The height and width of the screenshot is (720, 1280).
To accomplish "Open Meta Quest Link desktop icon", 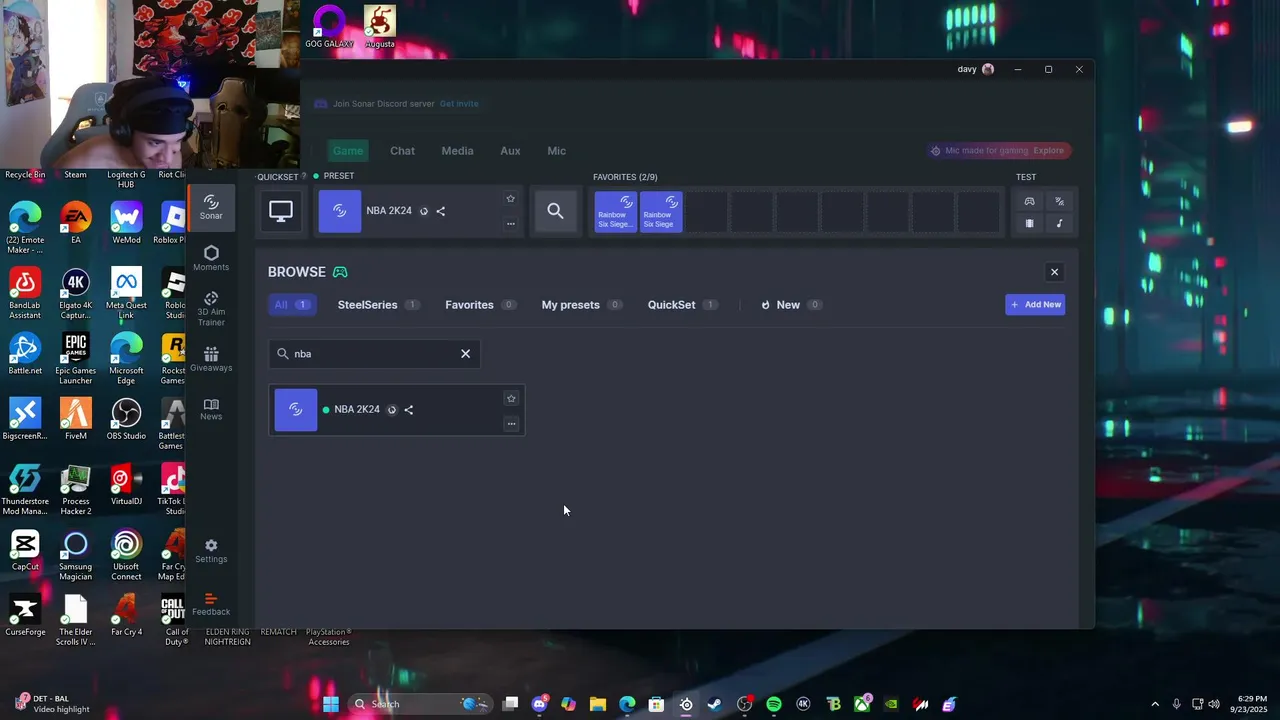I will [x=126, y=294].
